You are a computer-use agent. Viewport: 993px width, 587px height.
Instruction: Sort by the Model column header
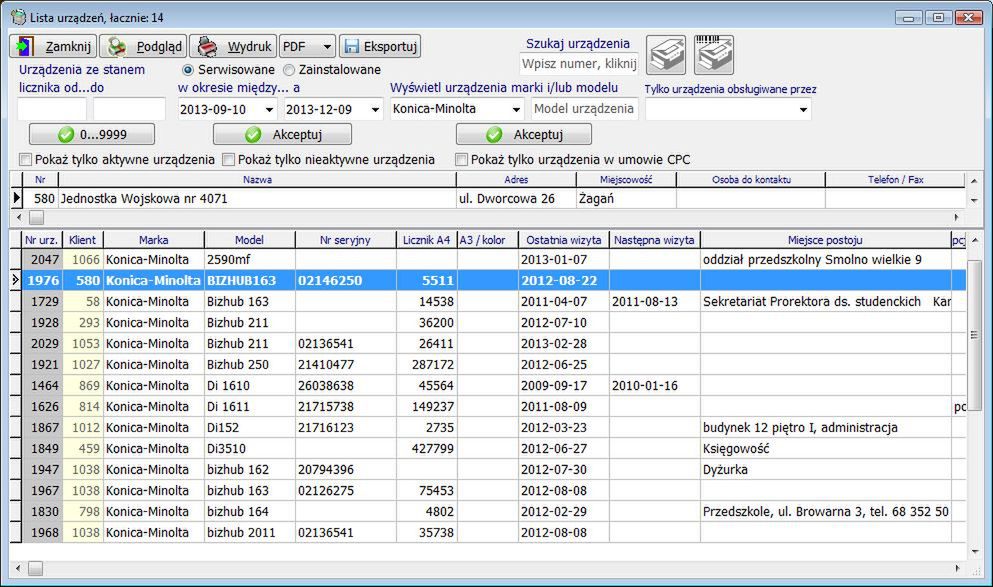250,240
